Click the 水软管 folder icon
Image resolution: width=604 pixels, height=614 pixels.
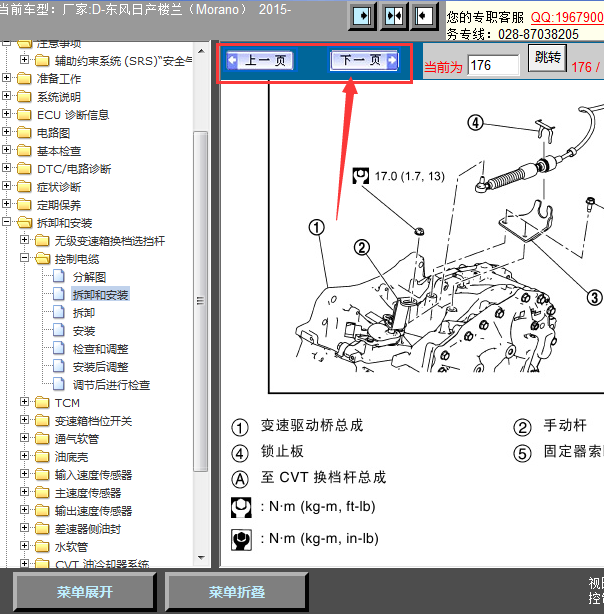point(42,547)
